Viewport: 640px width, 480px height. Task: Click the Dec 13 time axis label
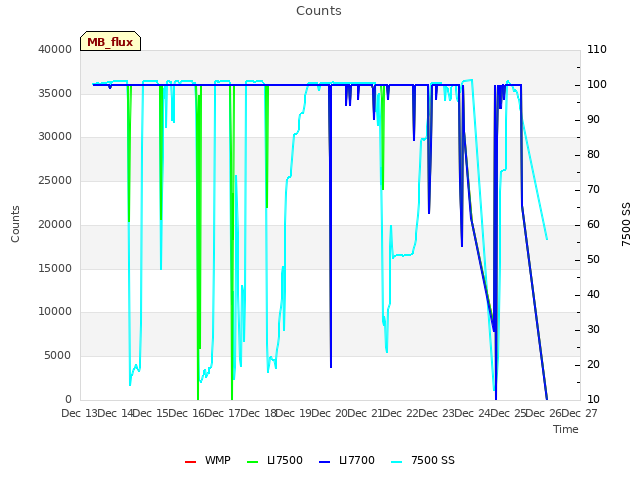[x=80, y=413]
